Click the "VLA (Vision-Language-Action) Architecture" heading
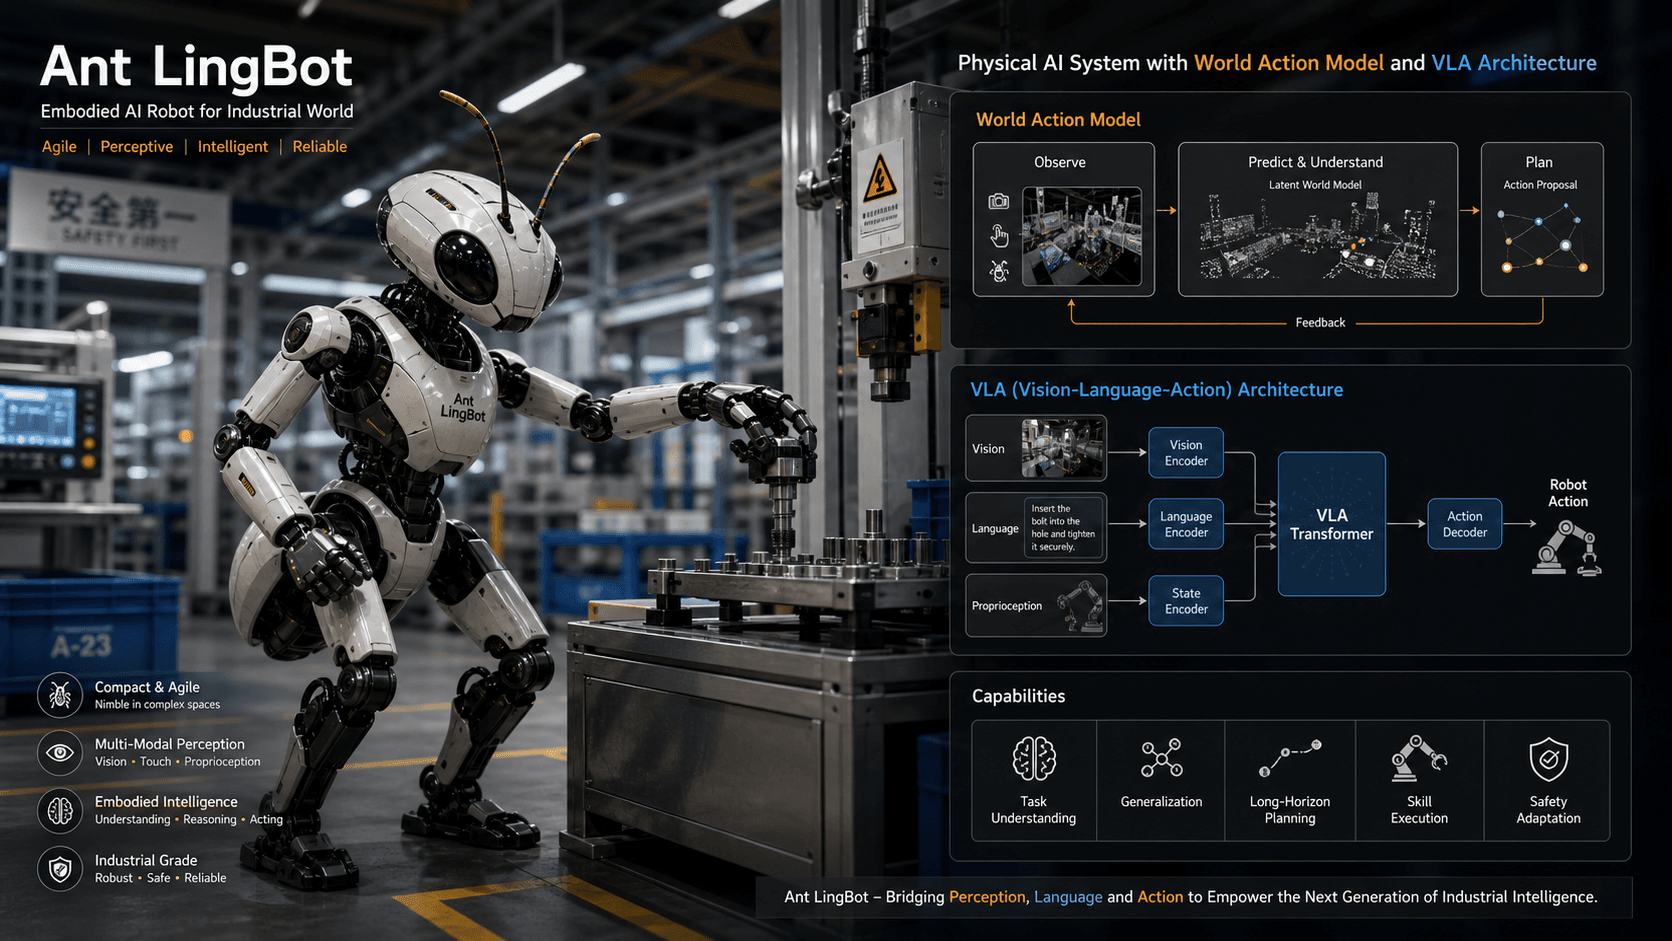Screen dimensions: 1672x941 (x=1157, y=389)
